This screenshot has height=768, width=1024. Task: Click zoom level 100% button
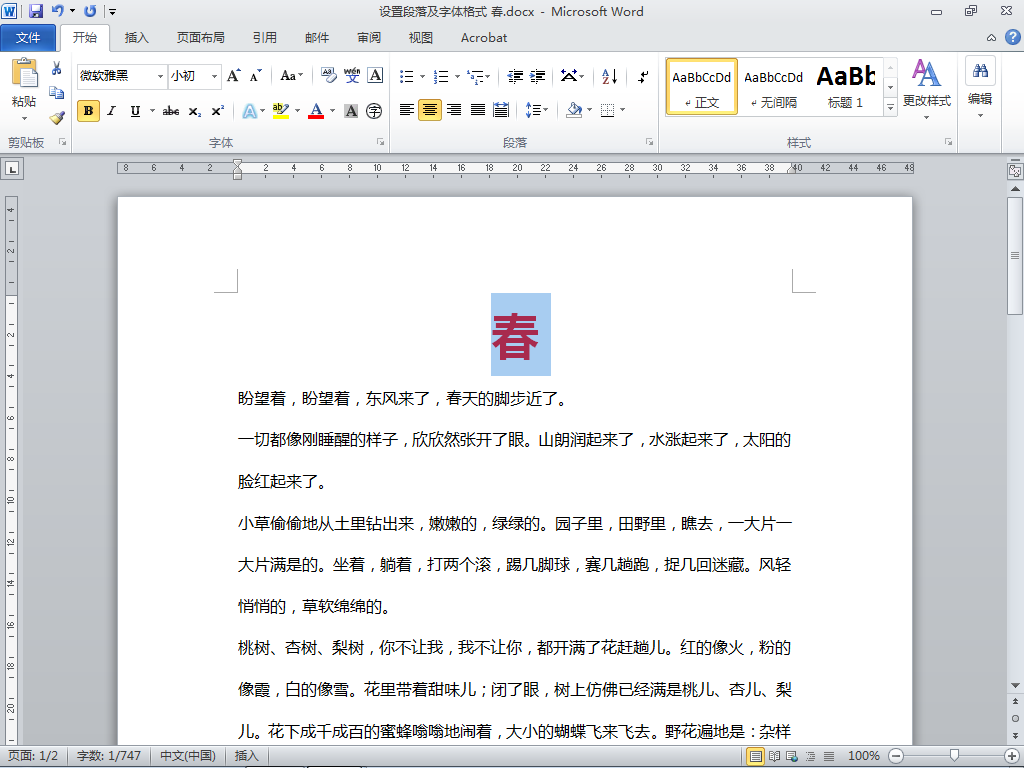[x=863, y=756]
